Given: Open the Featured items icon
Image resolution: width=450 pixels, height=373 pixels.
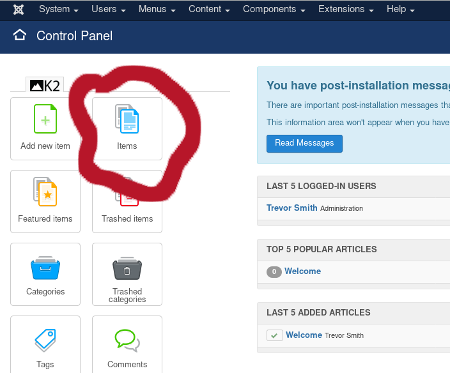Looking at the screenshot, I should coord(45,192).
